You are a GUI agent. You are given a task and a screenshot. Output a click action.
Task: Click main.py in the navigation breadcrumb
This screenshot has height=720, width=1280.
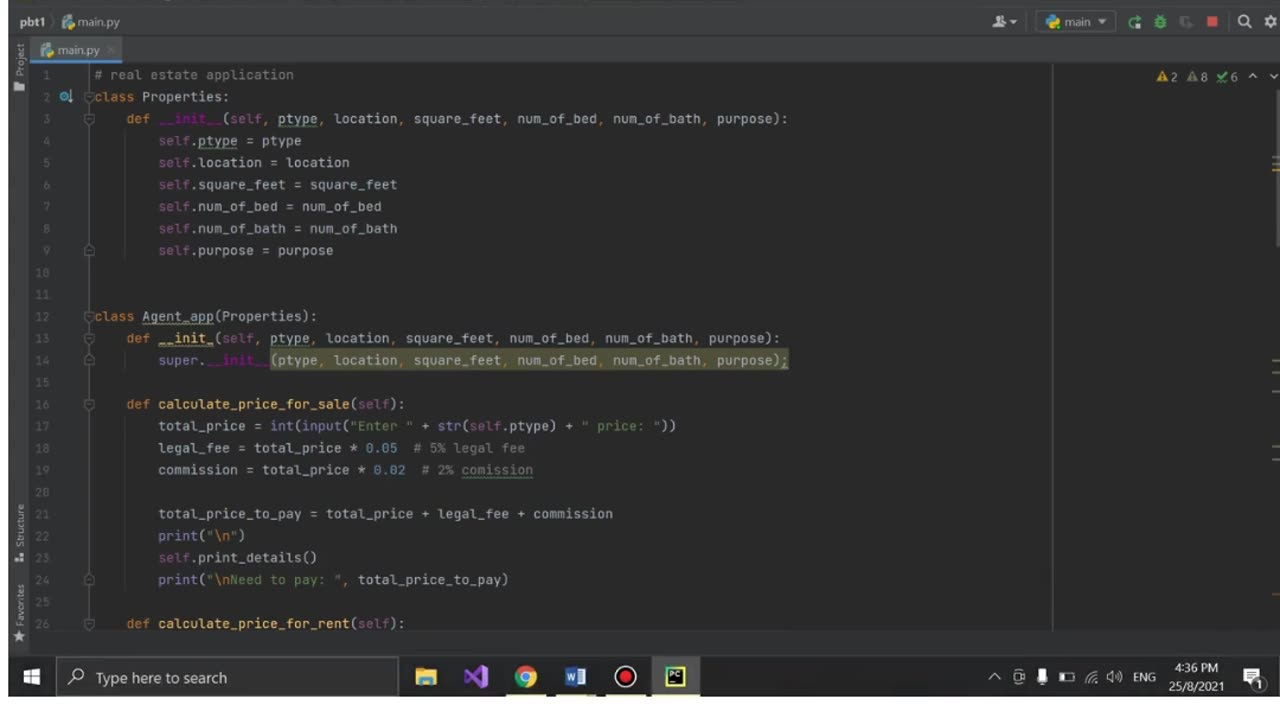pyautogui.click(x=90, y=21)
